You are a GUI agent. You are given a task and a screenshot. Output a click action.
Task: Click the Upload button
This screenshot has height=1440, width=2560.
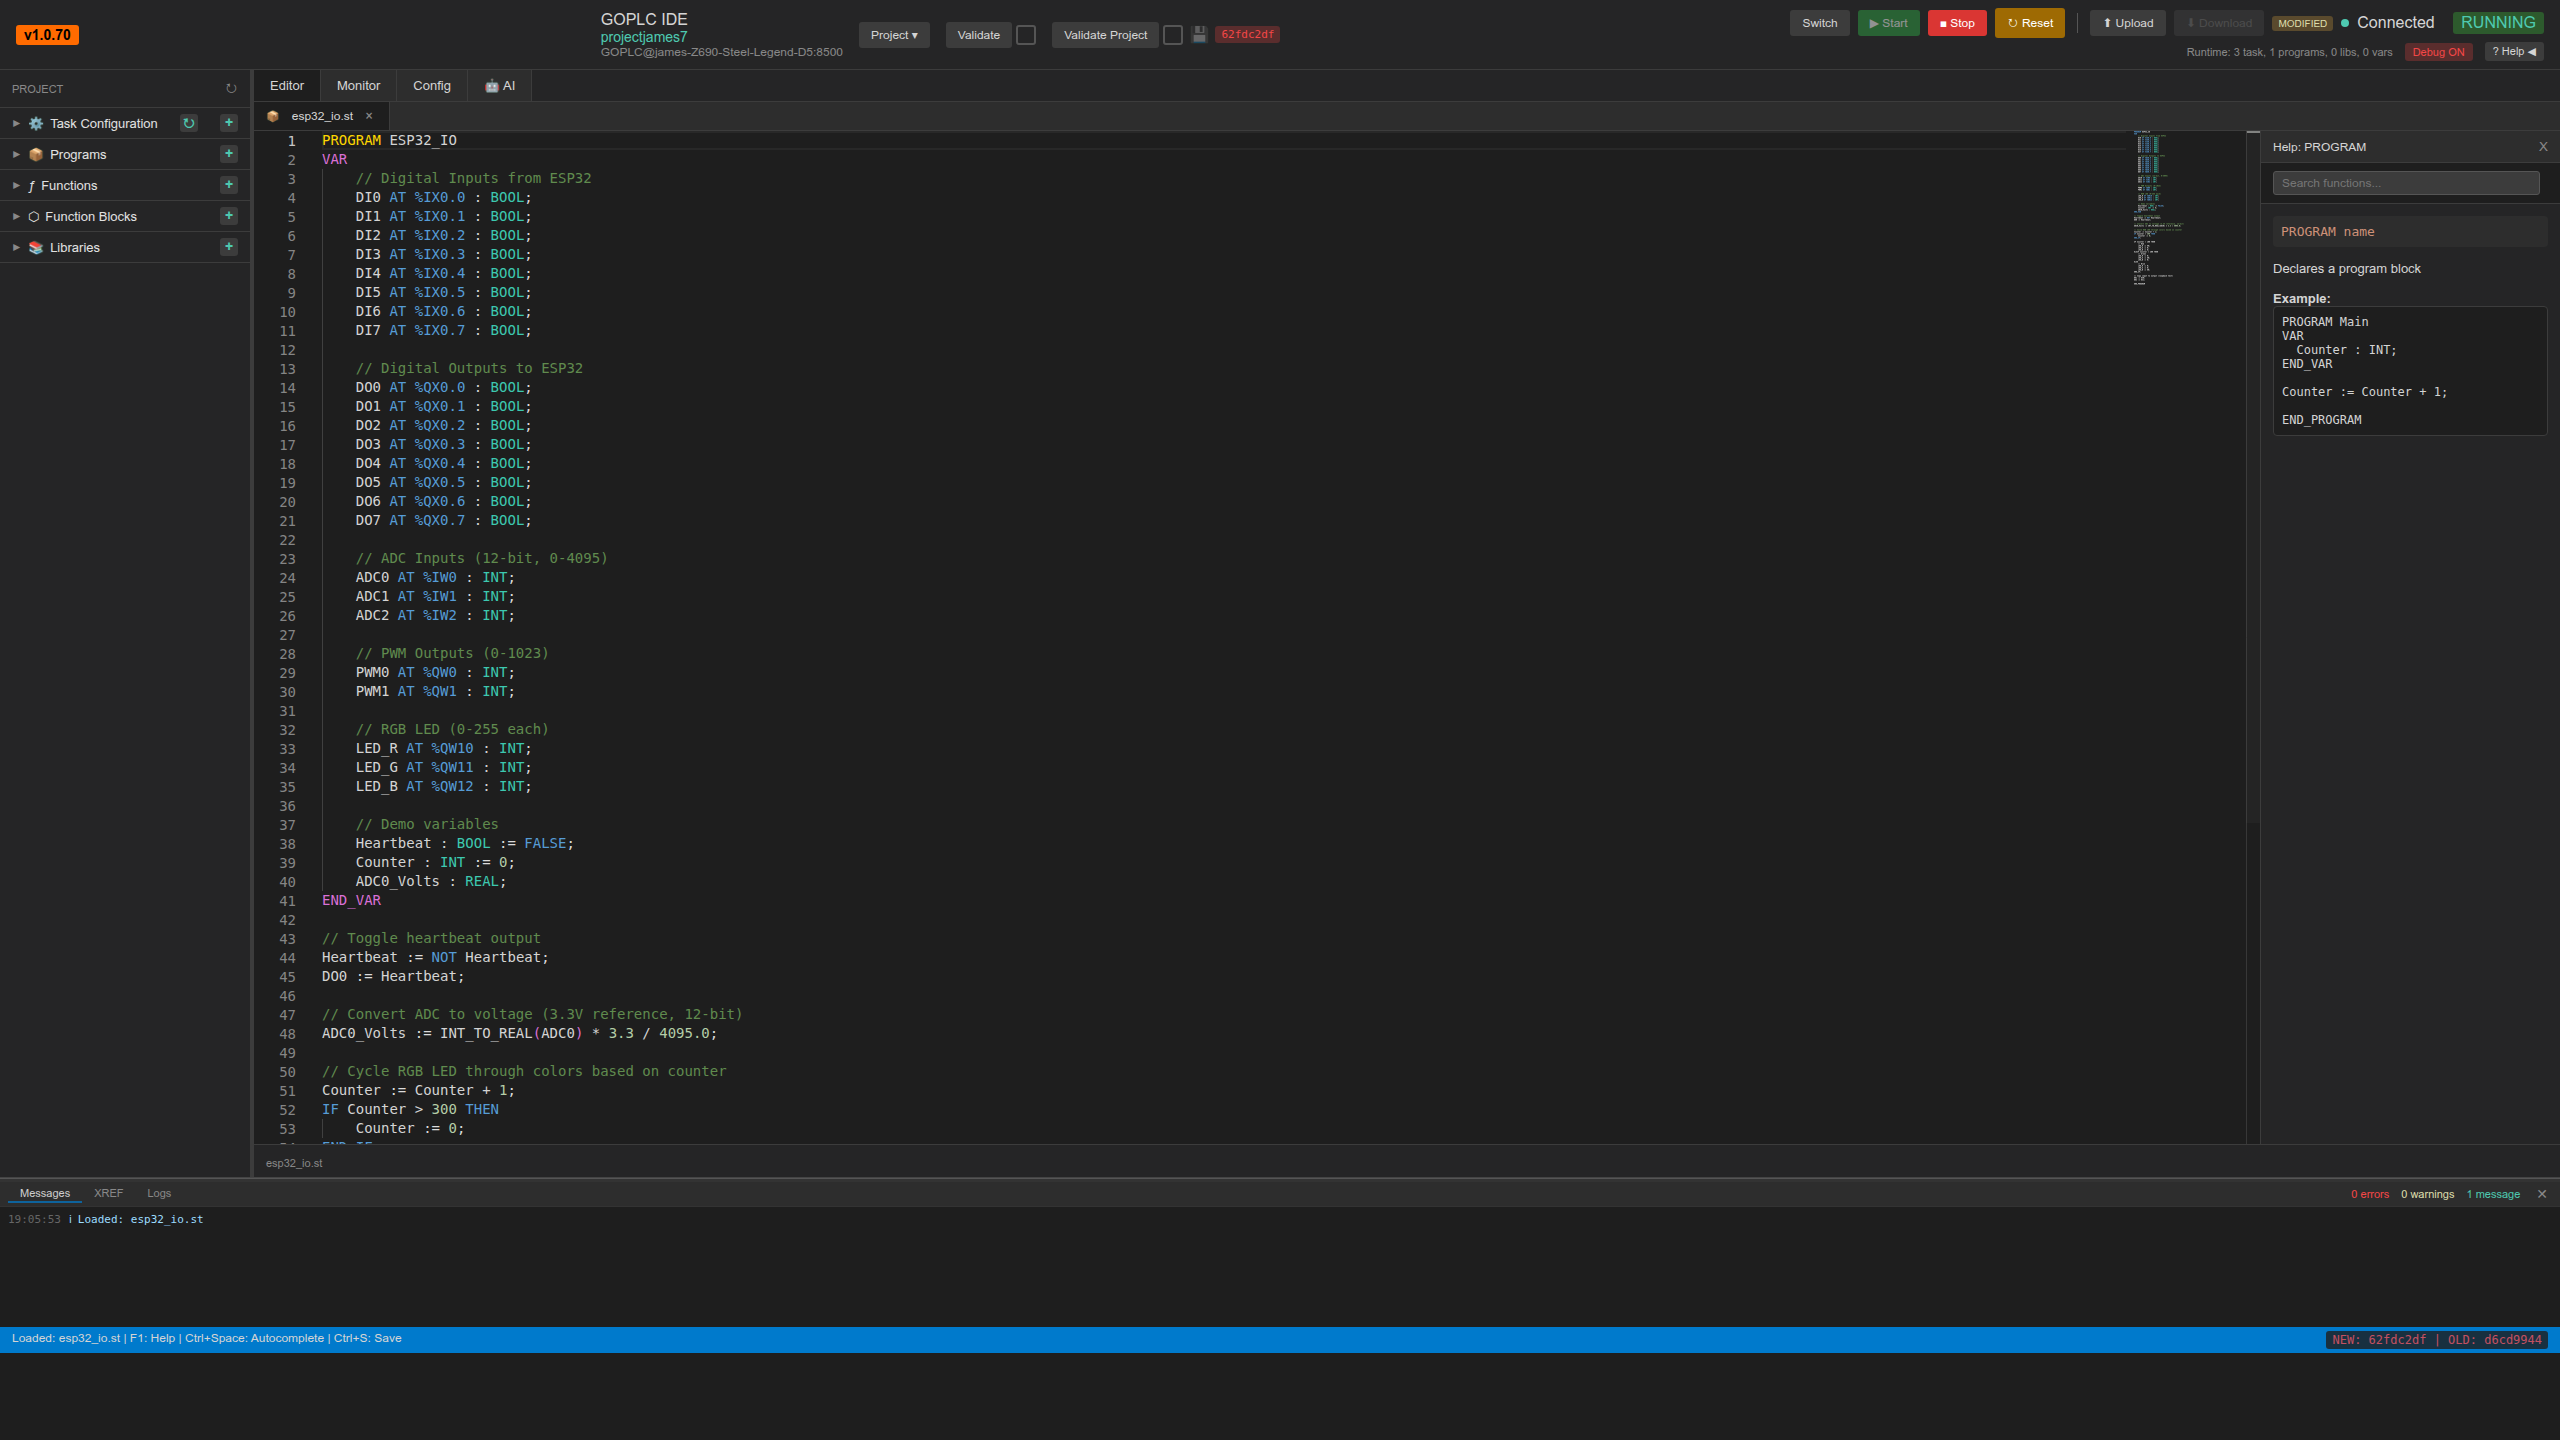2128,23
